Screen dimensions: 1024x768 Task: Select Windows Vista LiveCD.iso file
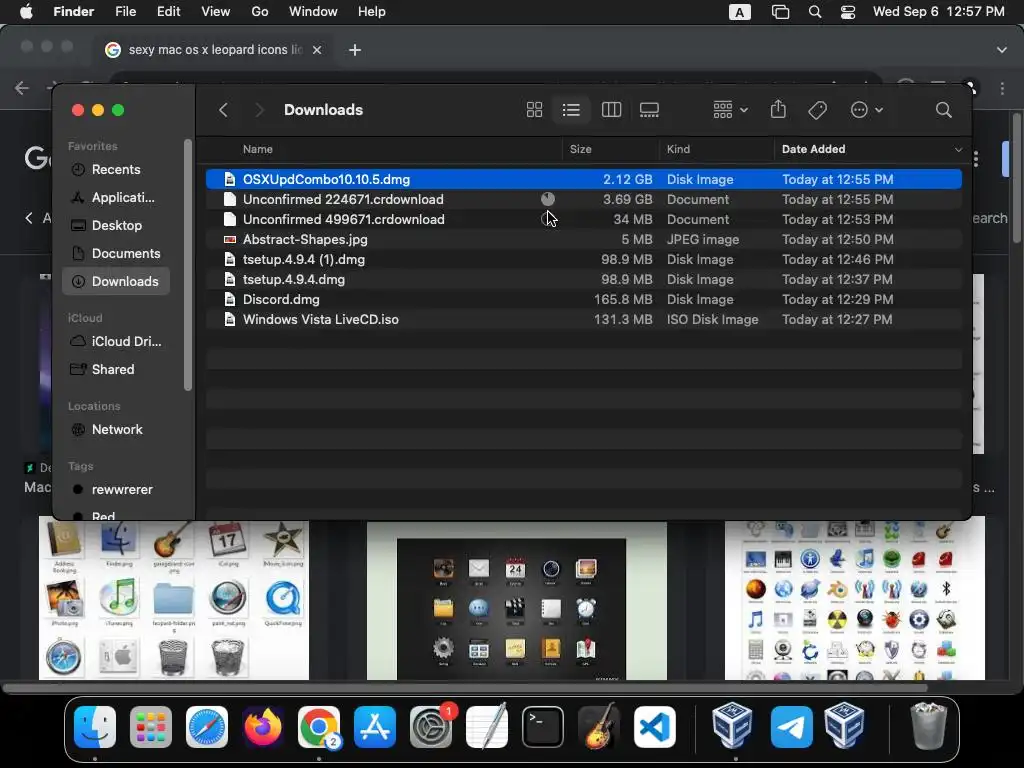click(x=583, y=319)
